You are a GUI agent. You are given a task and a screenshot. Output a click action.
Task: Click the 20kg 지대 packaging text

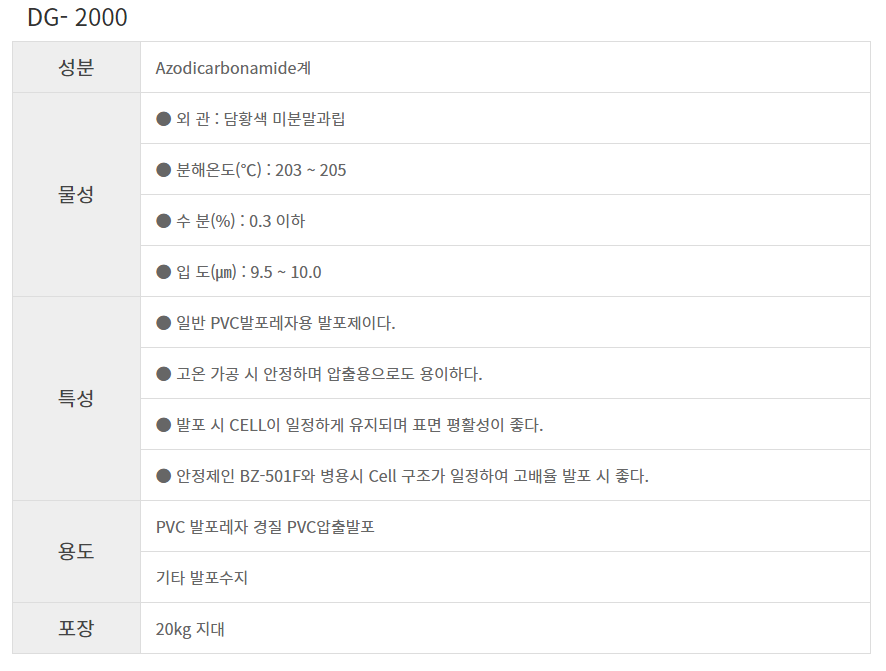pyautogui.click(x=191, y=629)
